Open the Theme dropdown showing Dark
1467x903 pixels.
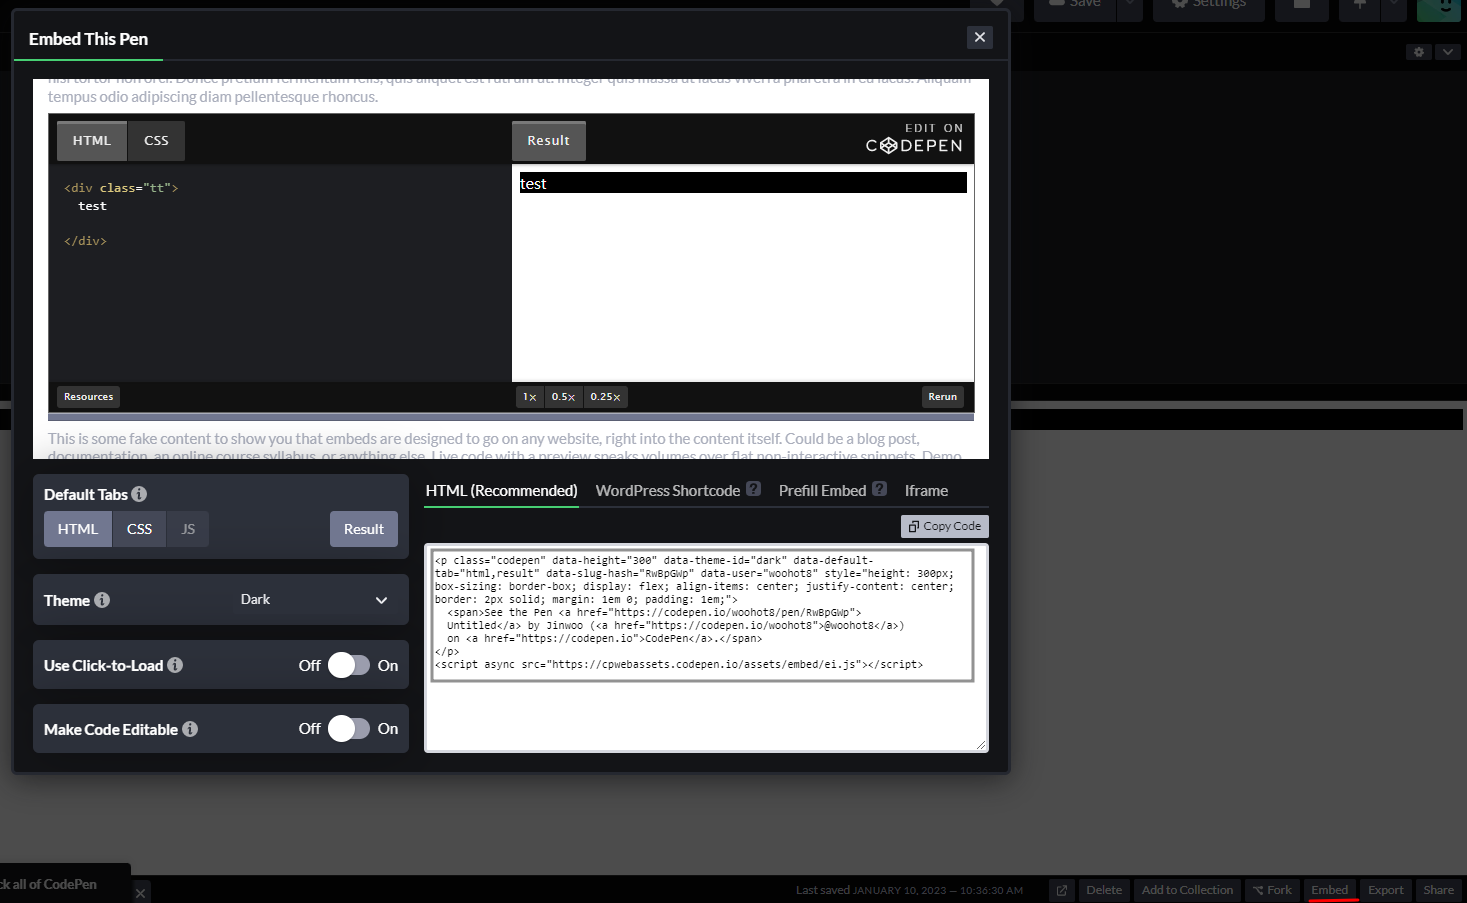pos(314,600)
